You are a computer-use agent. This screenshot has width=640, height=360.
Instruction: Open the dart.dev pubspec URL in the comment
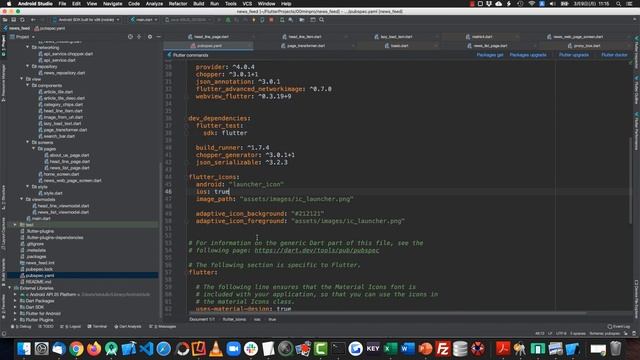coord(316,250)
